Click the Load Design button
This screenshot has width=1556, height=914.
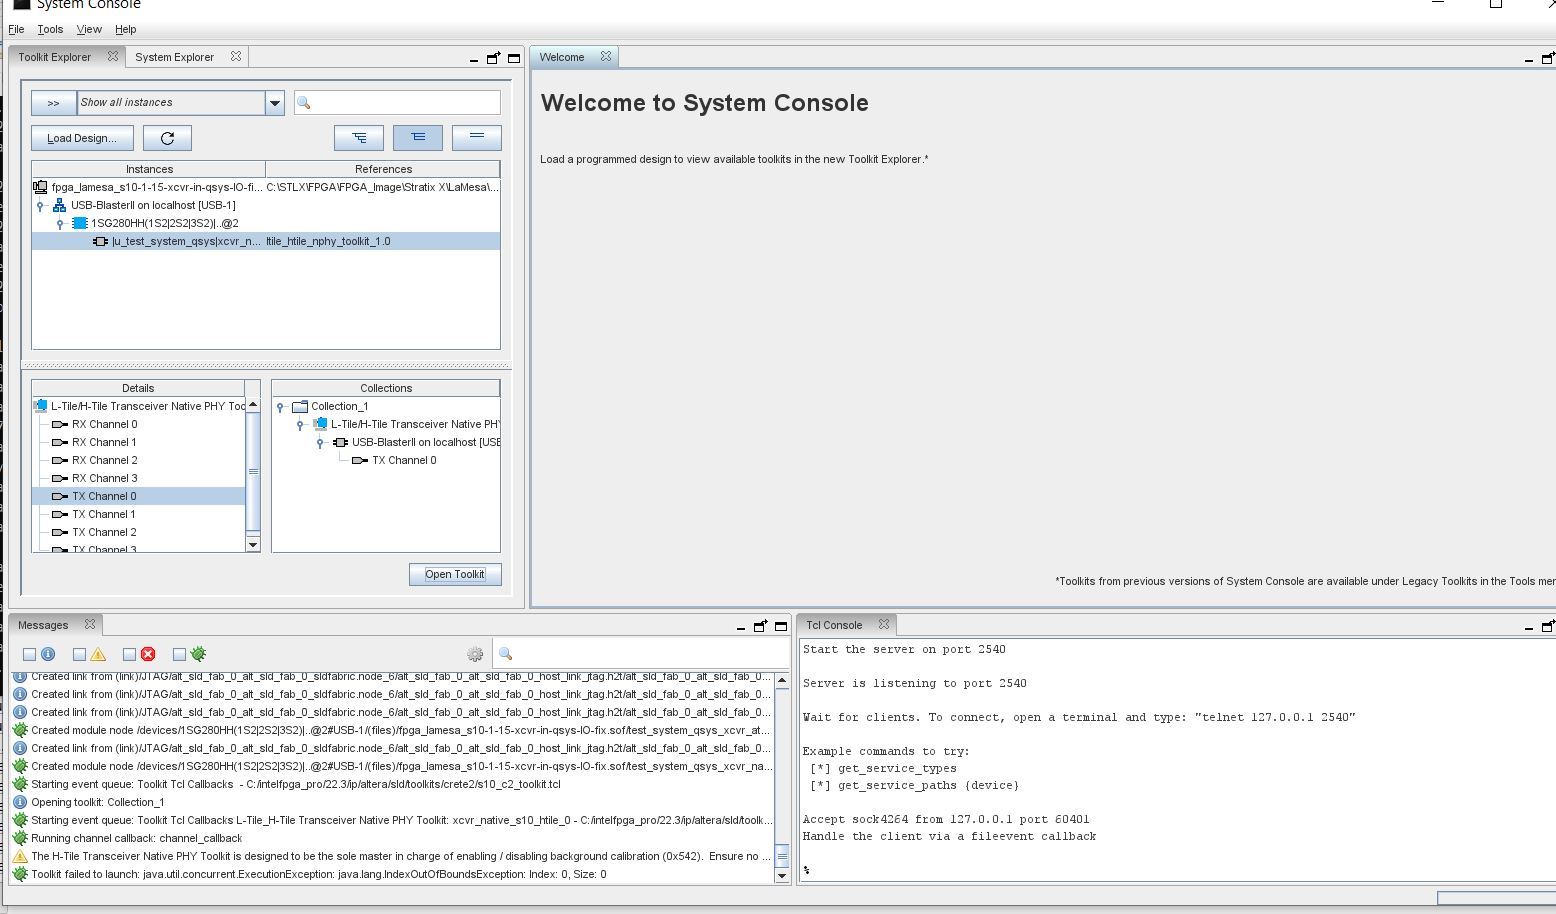[82, 138]
